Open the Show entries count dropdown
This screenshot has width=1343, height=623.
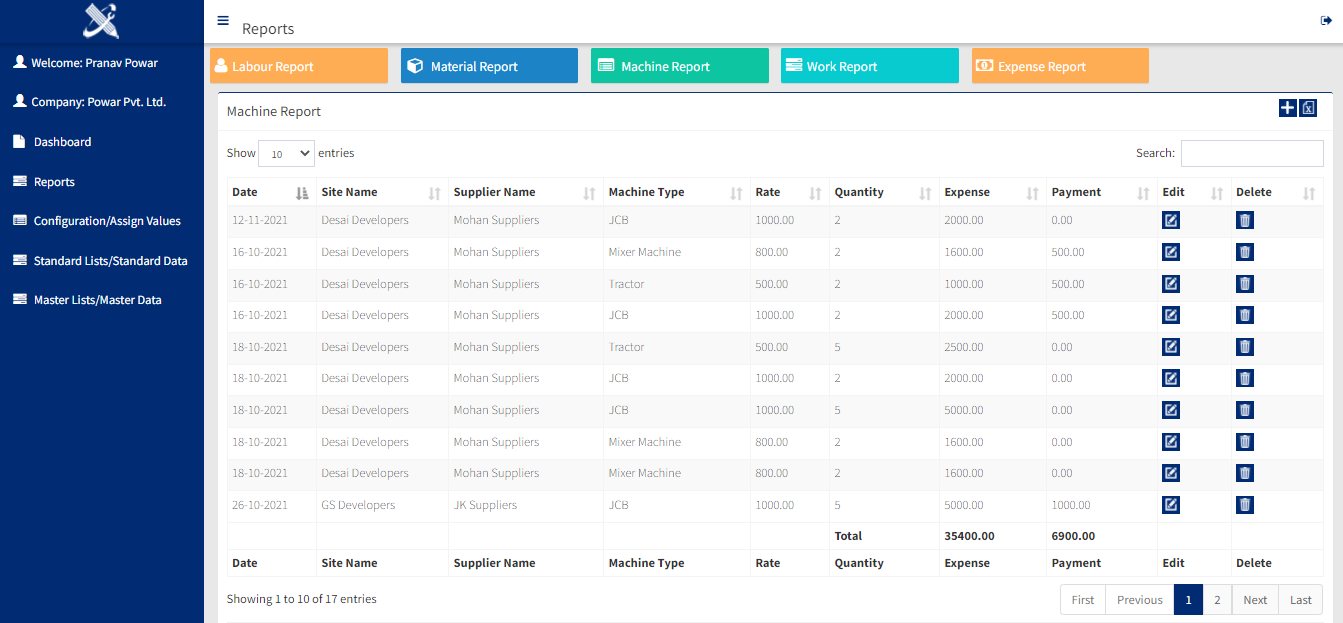[x=286, y=154]
